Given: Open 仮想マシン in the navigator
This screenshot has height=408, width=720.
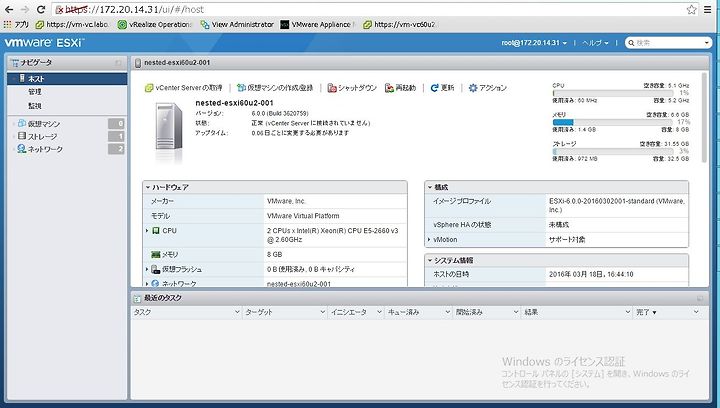Looking at the screenshot, I should point(44,123).
